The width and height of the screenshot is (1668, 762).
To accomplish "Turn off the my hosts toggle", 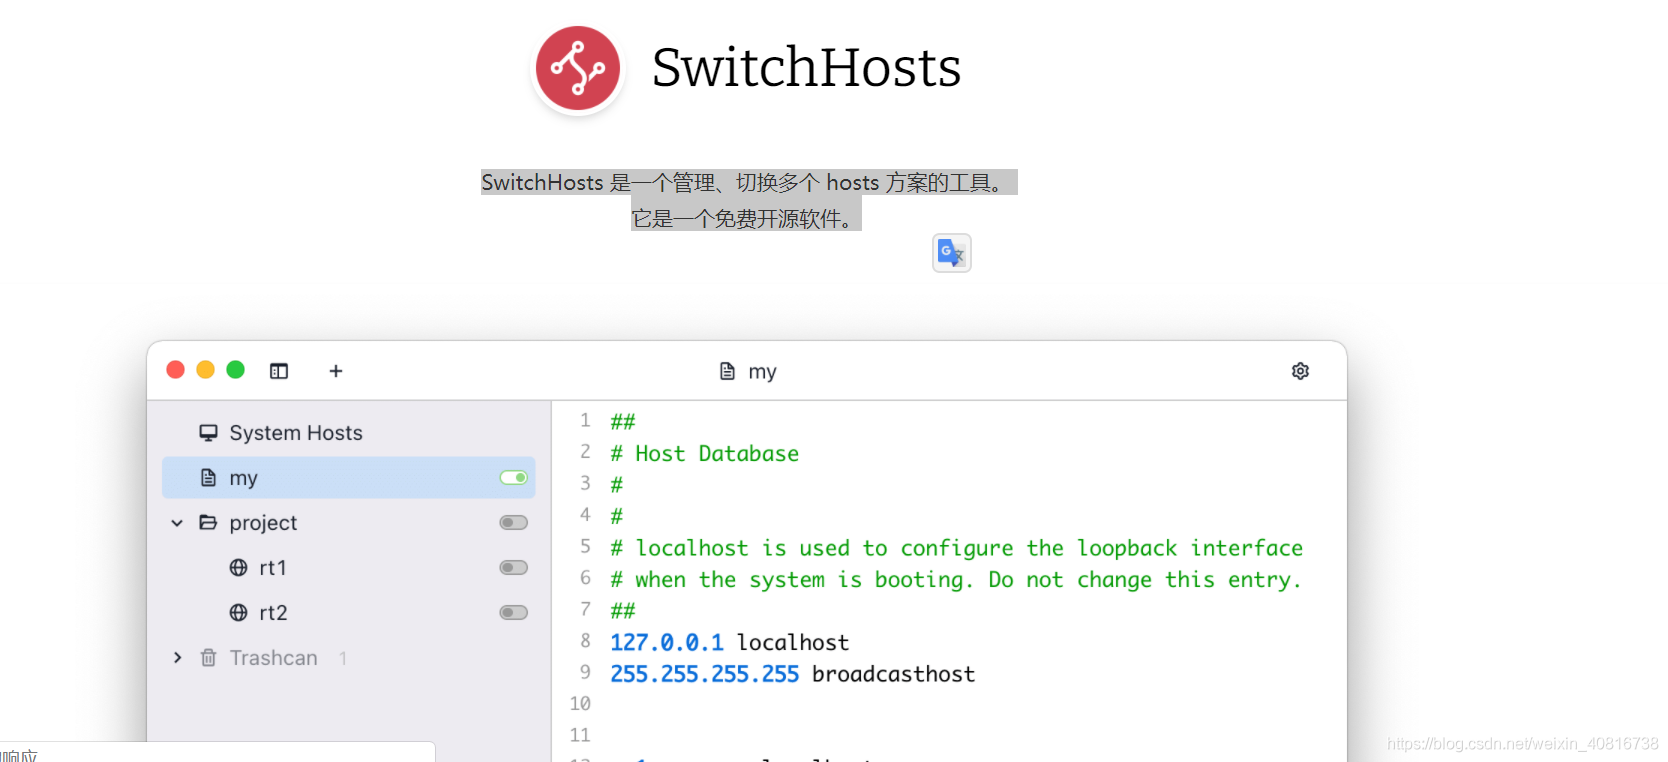I will tap(514, 478).
